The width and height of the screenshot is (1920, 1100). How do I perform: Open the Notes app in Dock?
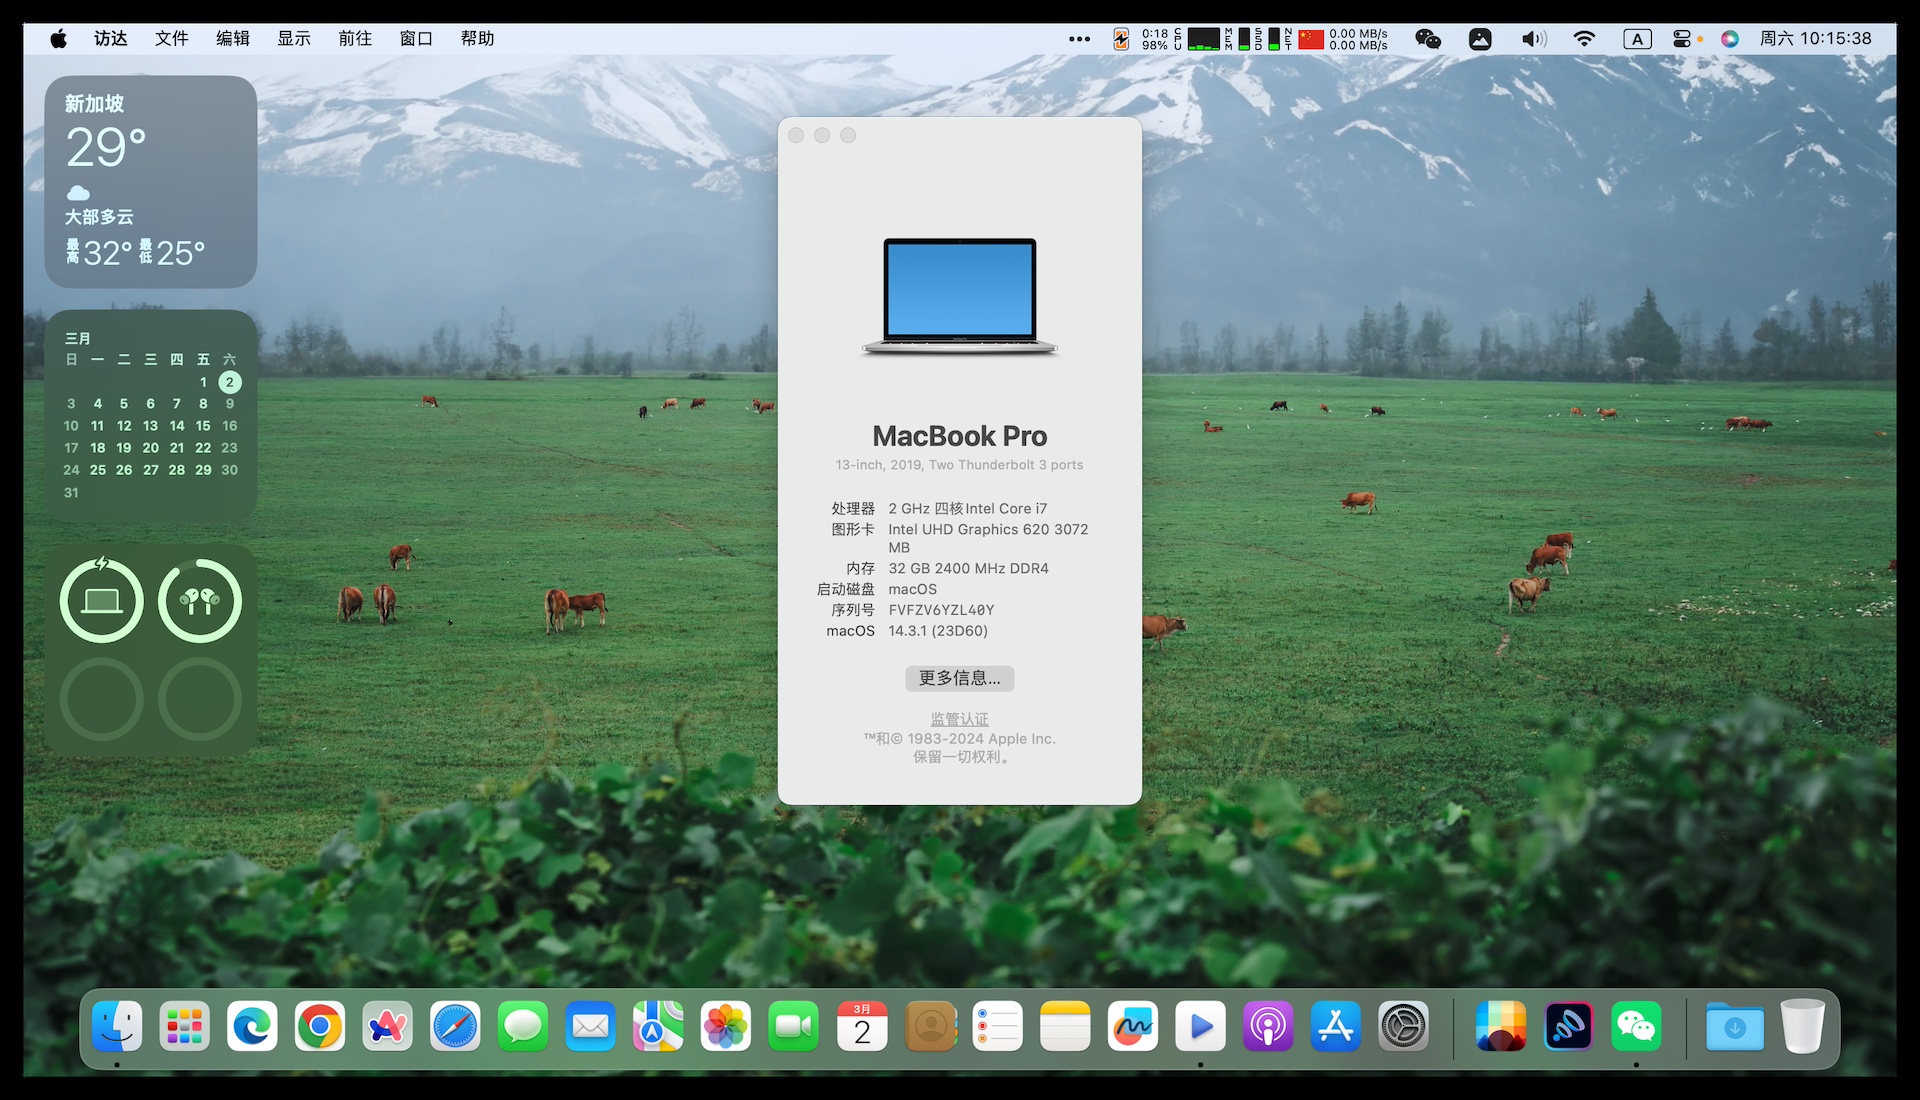(x=1065, y=1026)
